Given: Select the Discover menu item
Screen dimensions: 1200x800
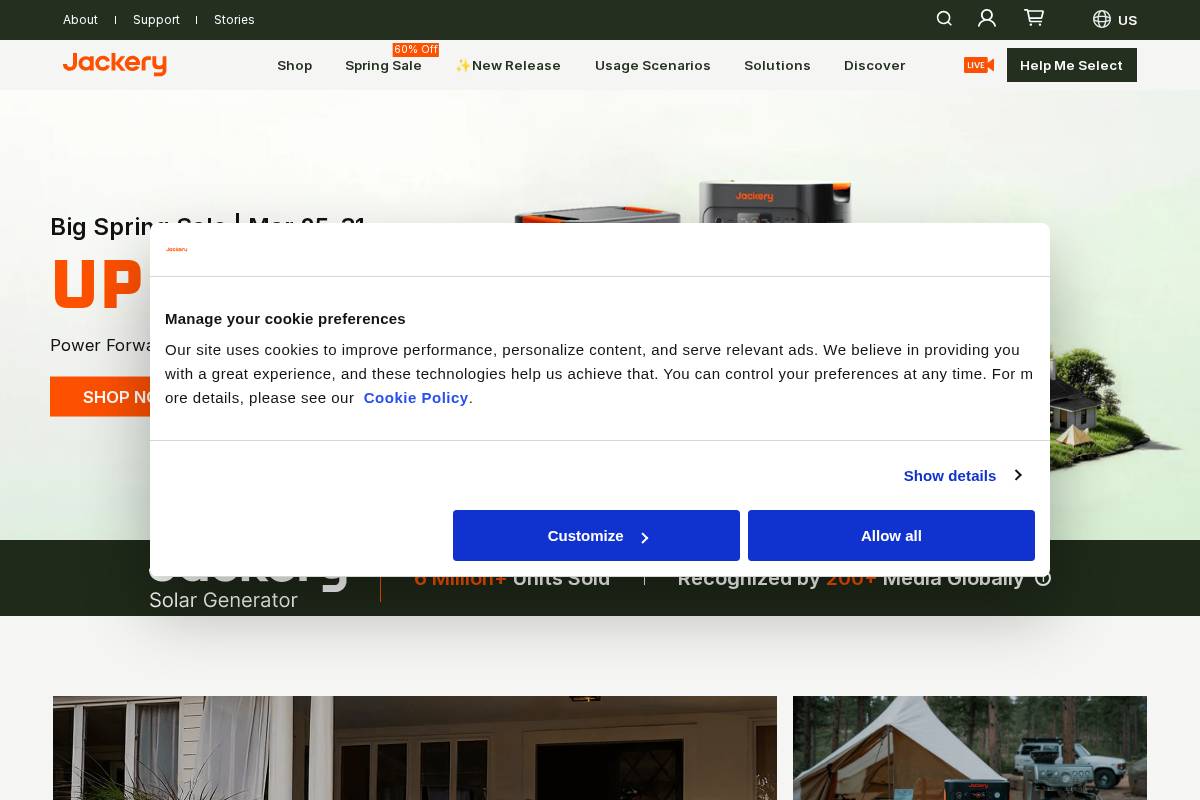Looking at the screenshot, I should click(874, 65).
